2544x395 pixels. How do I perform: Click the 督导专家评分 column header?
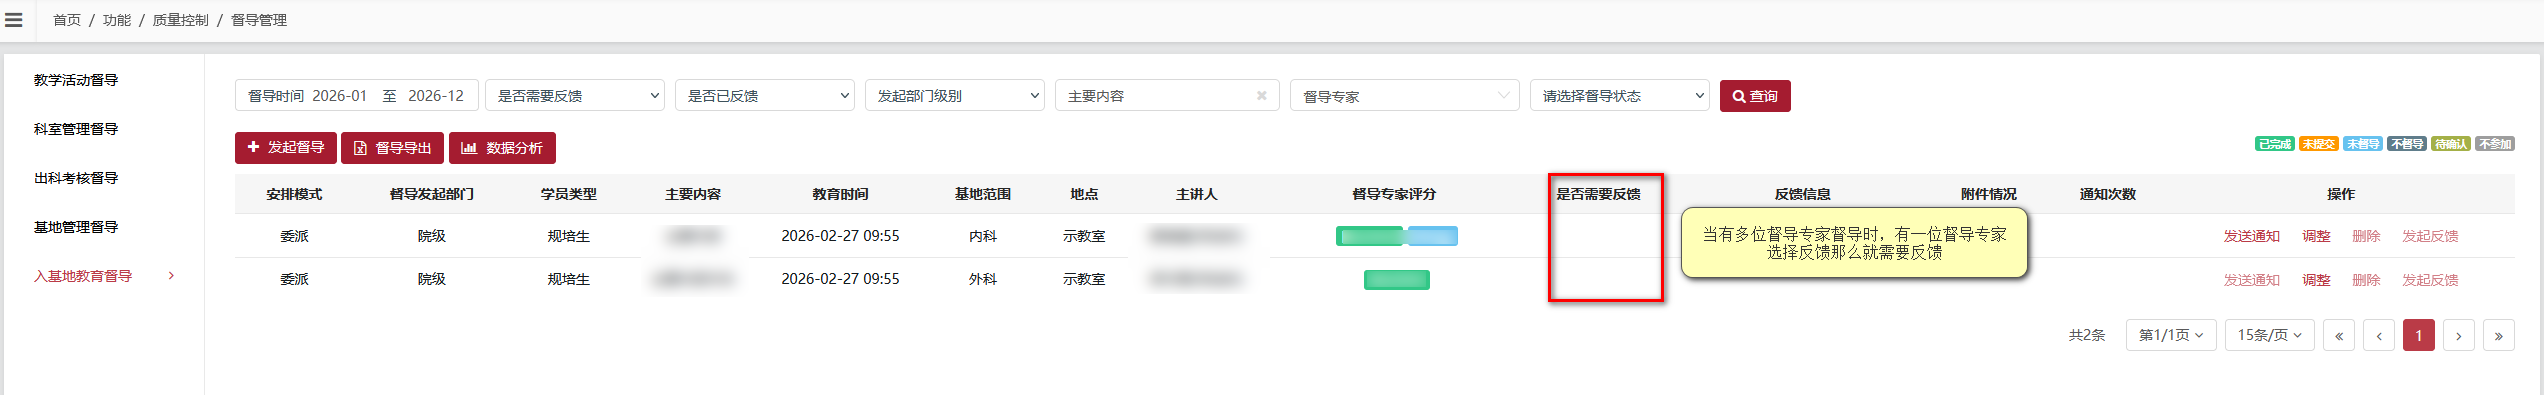coord(1394,194)
